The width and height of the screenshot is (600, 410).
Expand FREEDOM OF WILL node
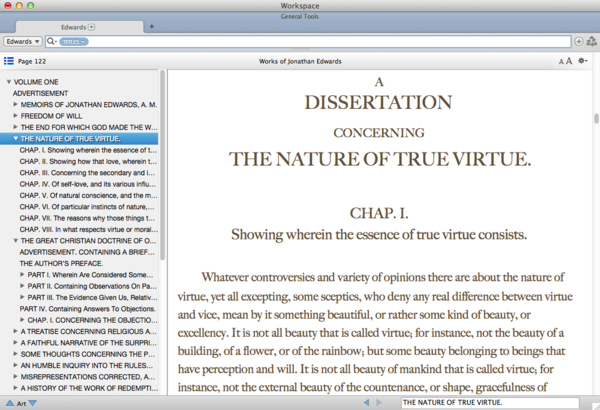[15, 116]
